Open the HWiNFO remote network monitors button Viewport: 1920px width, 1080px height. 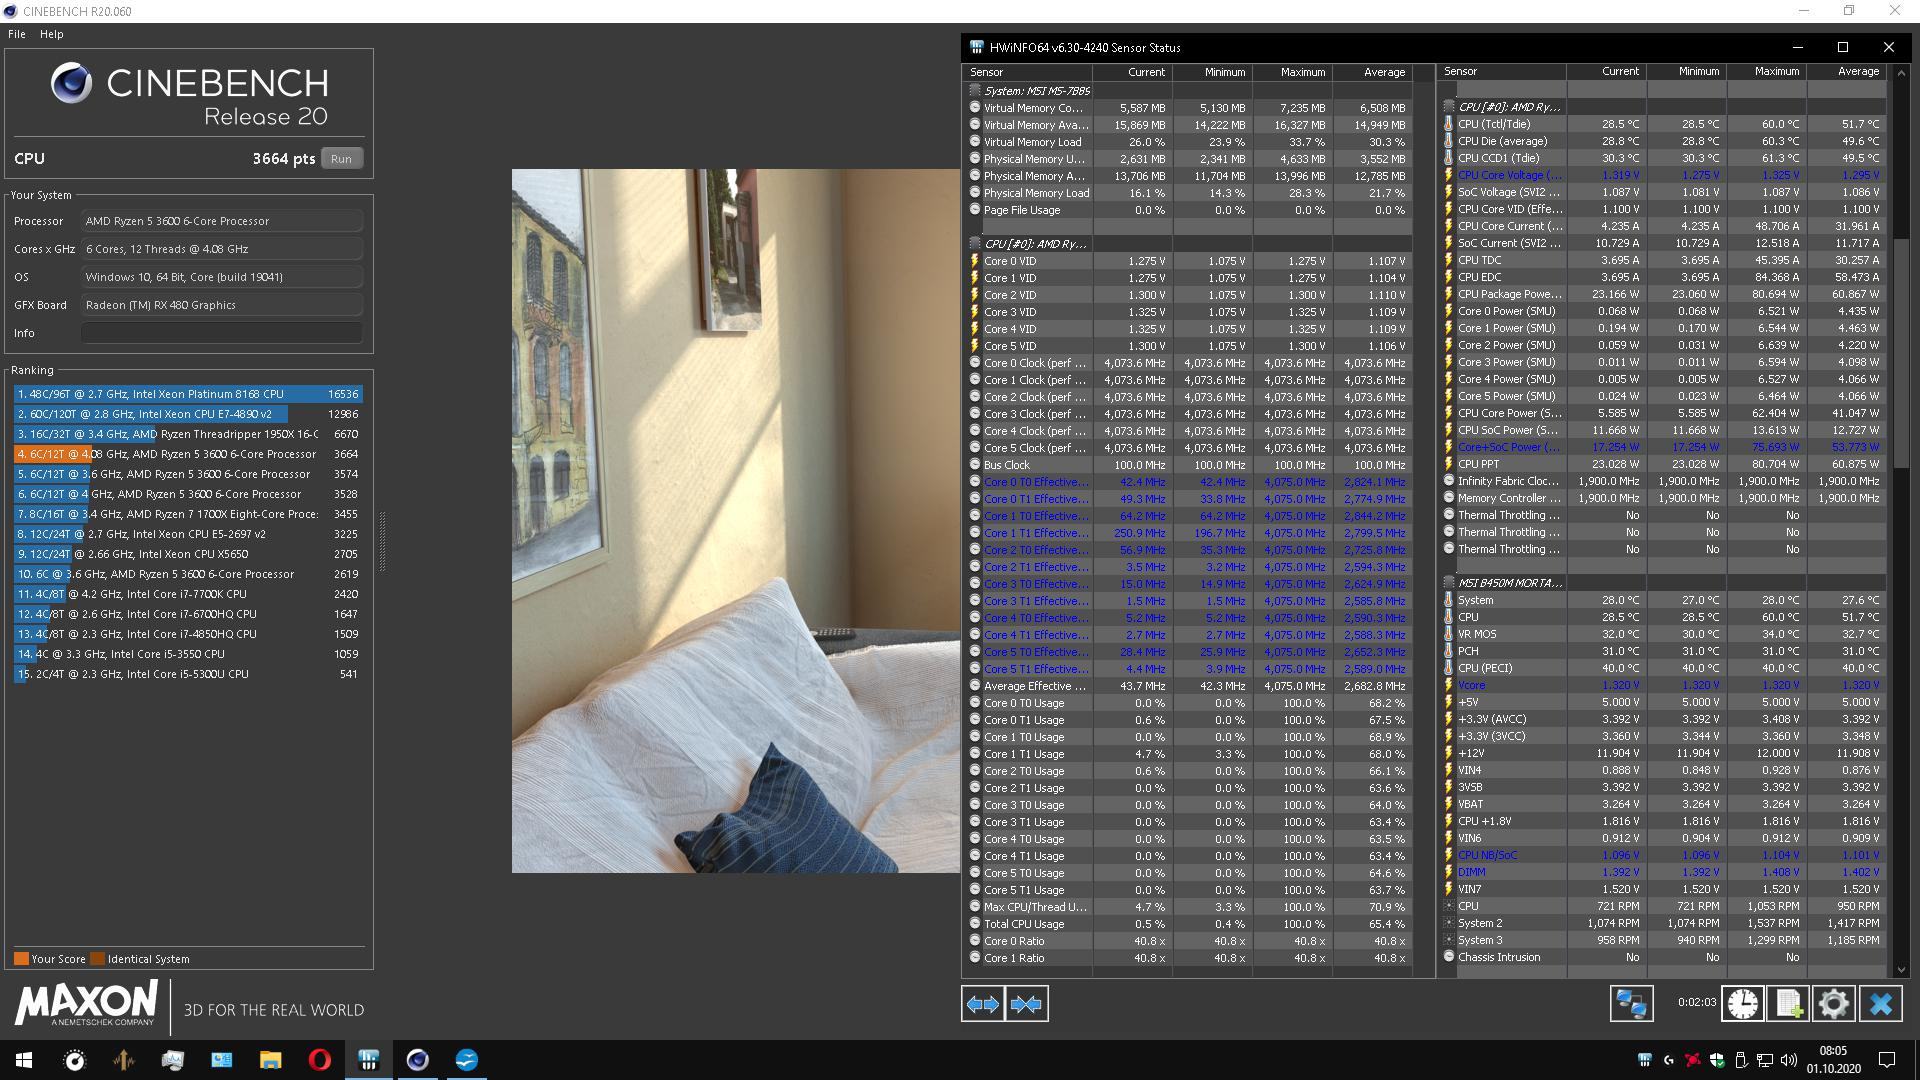pos(1631,1004)
